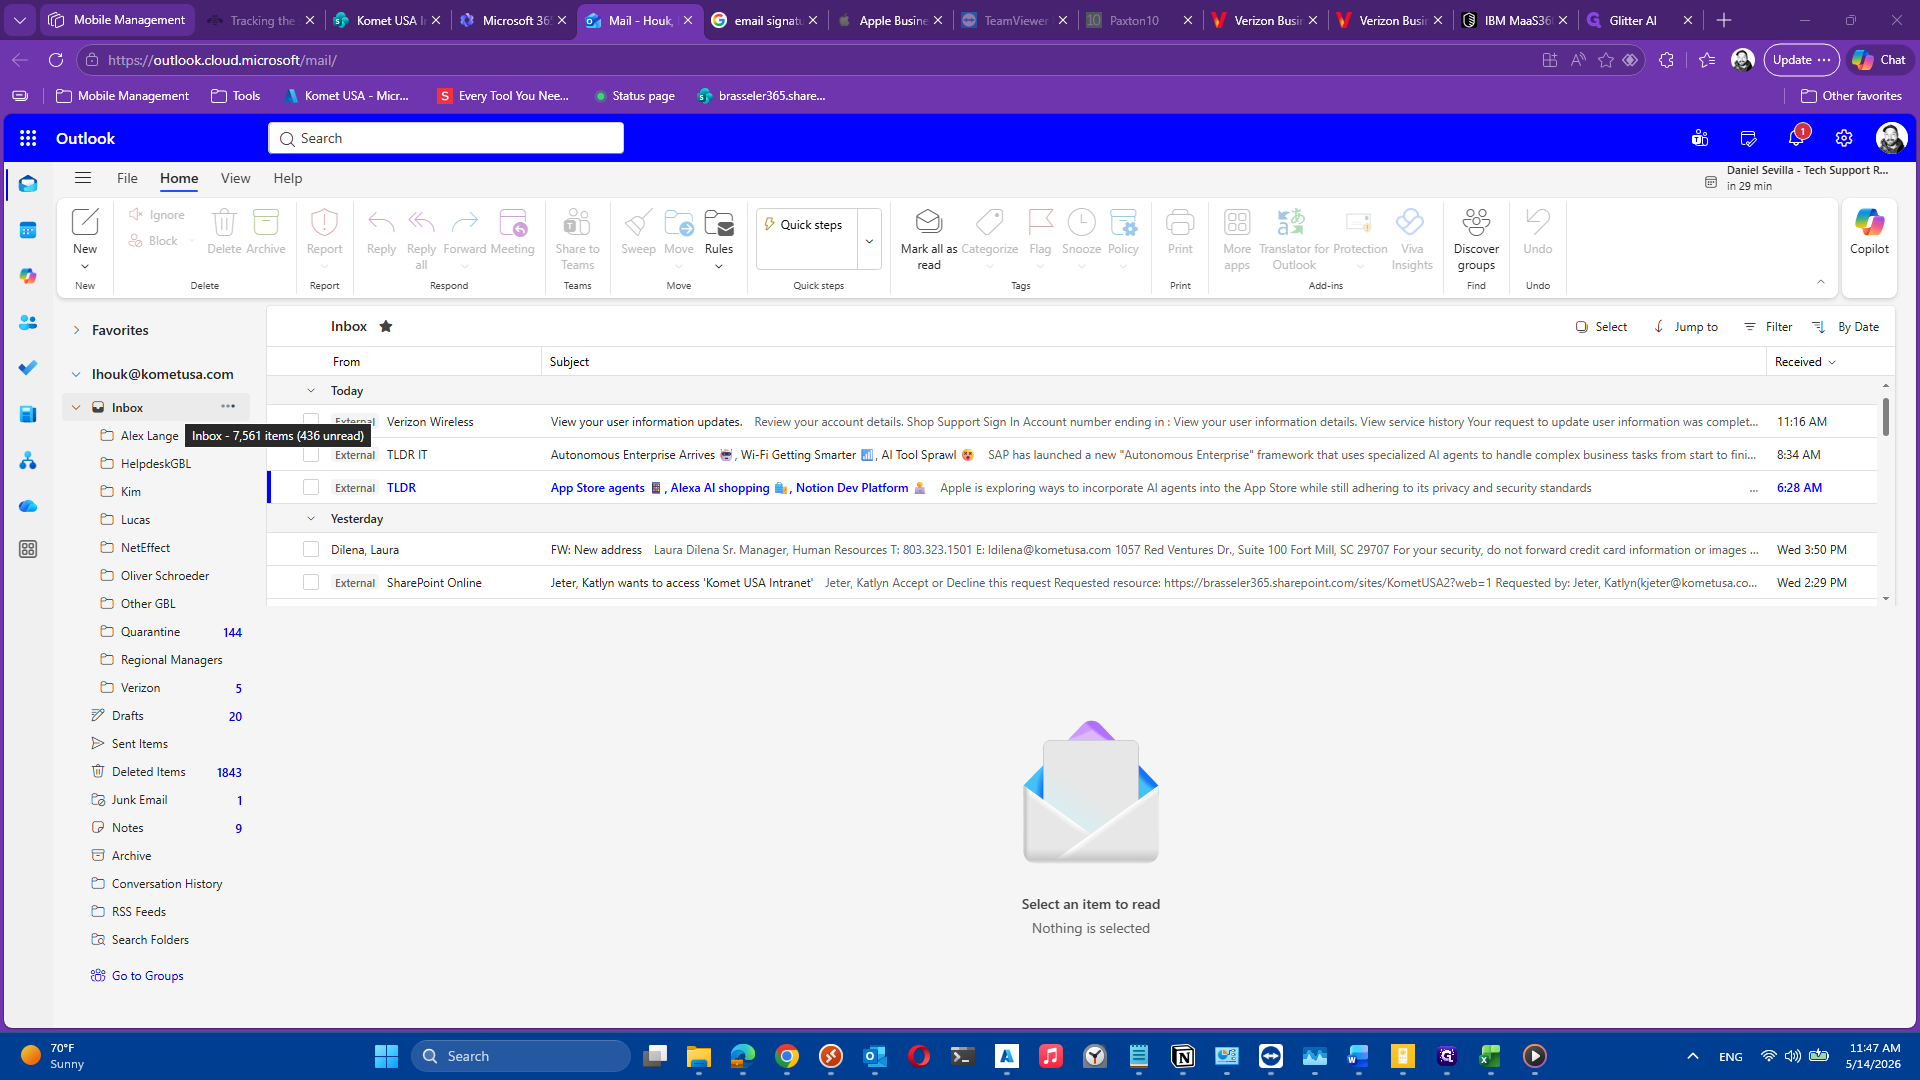The height and width of the screenshot is (1080, 1920).
Task: Open To Do checkmark in app rail
Action: pos(28,368)
